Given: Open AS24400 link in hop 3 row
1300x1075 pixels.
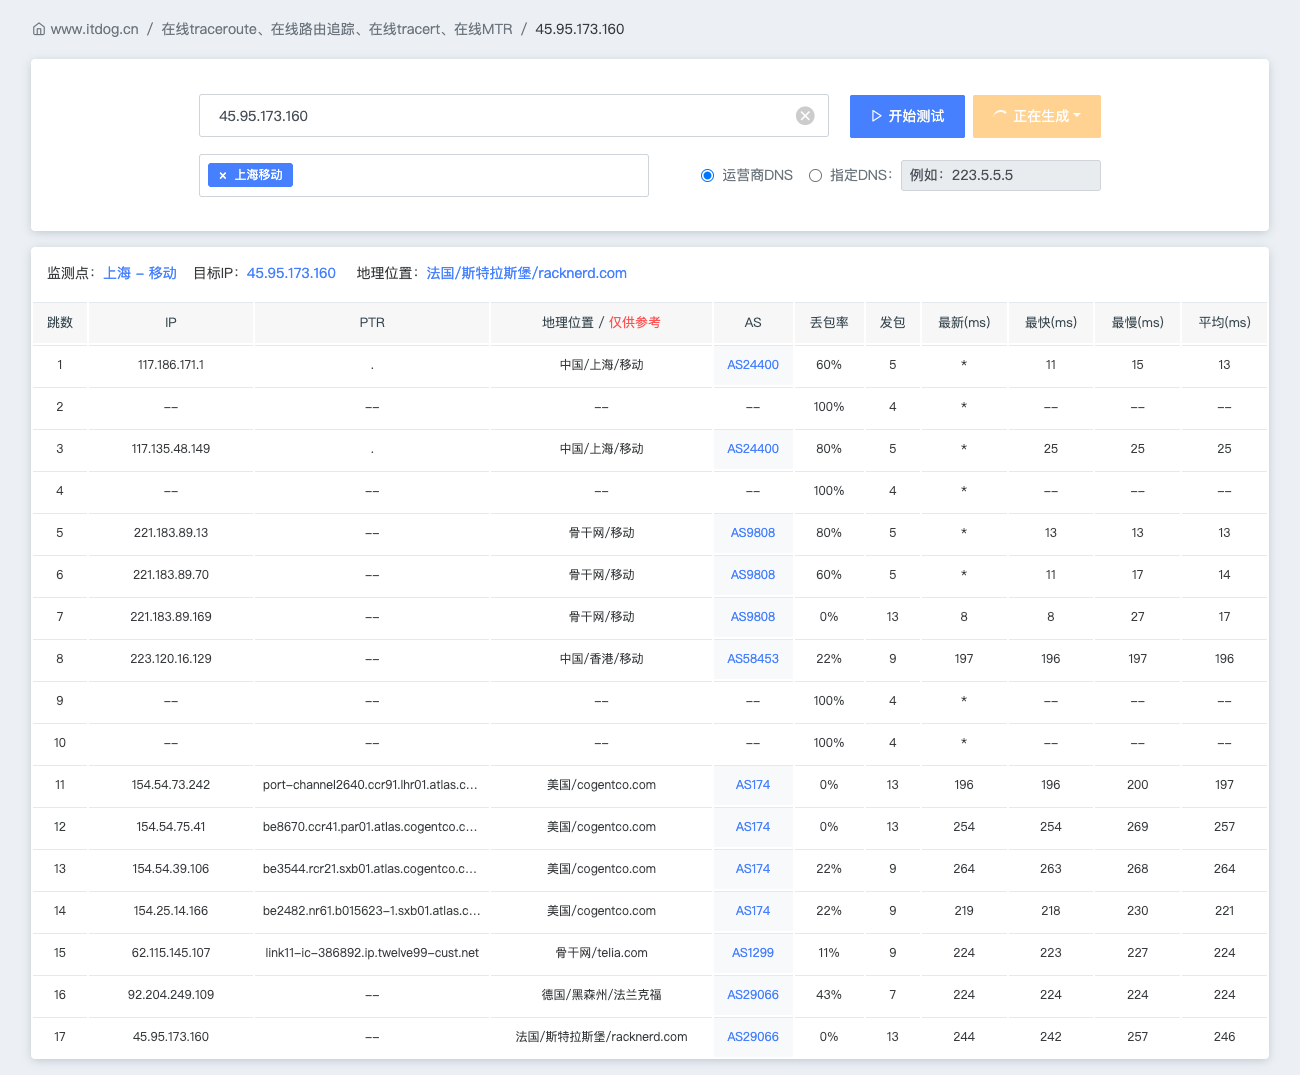Looking at the screenshot, I should click(753, 449).
